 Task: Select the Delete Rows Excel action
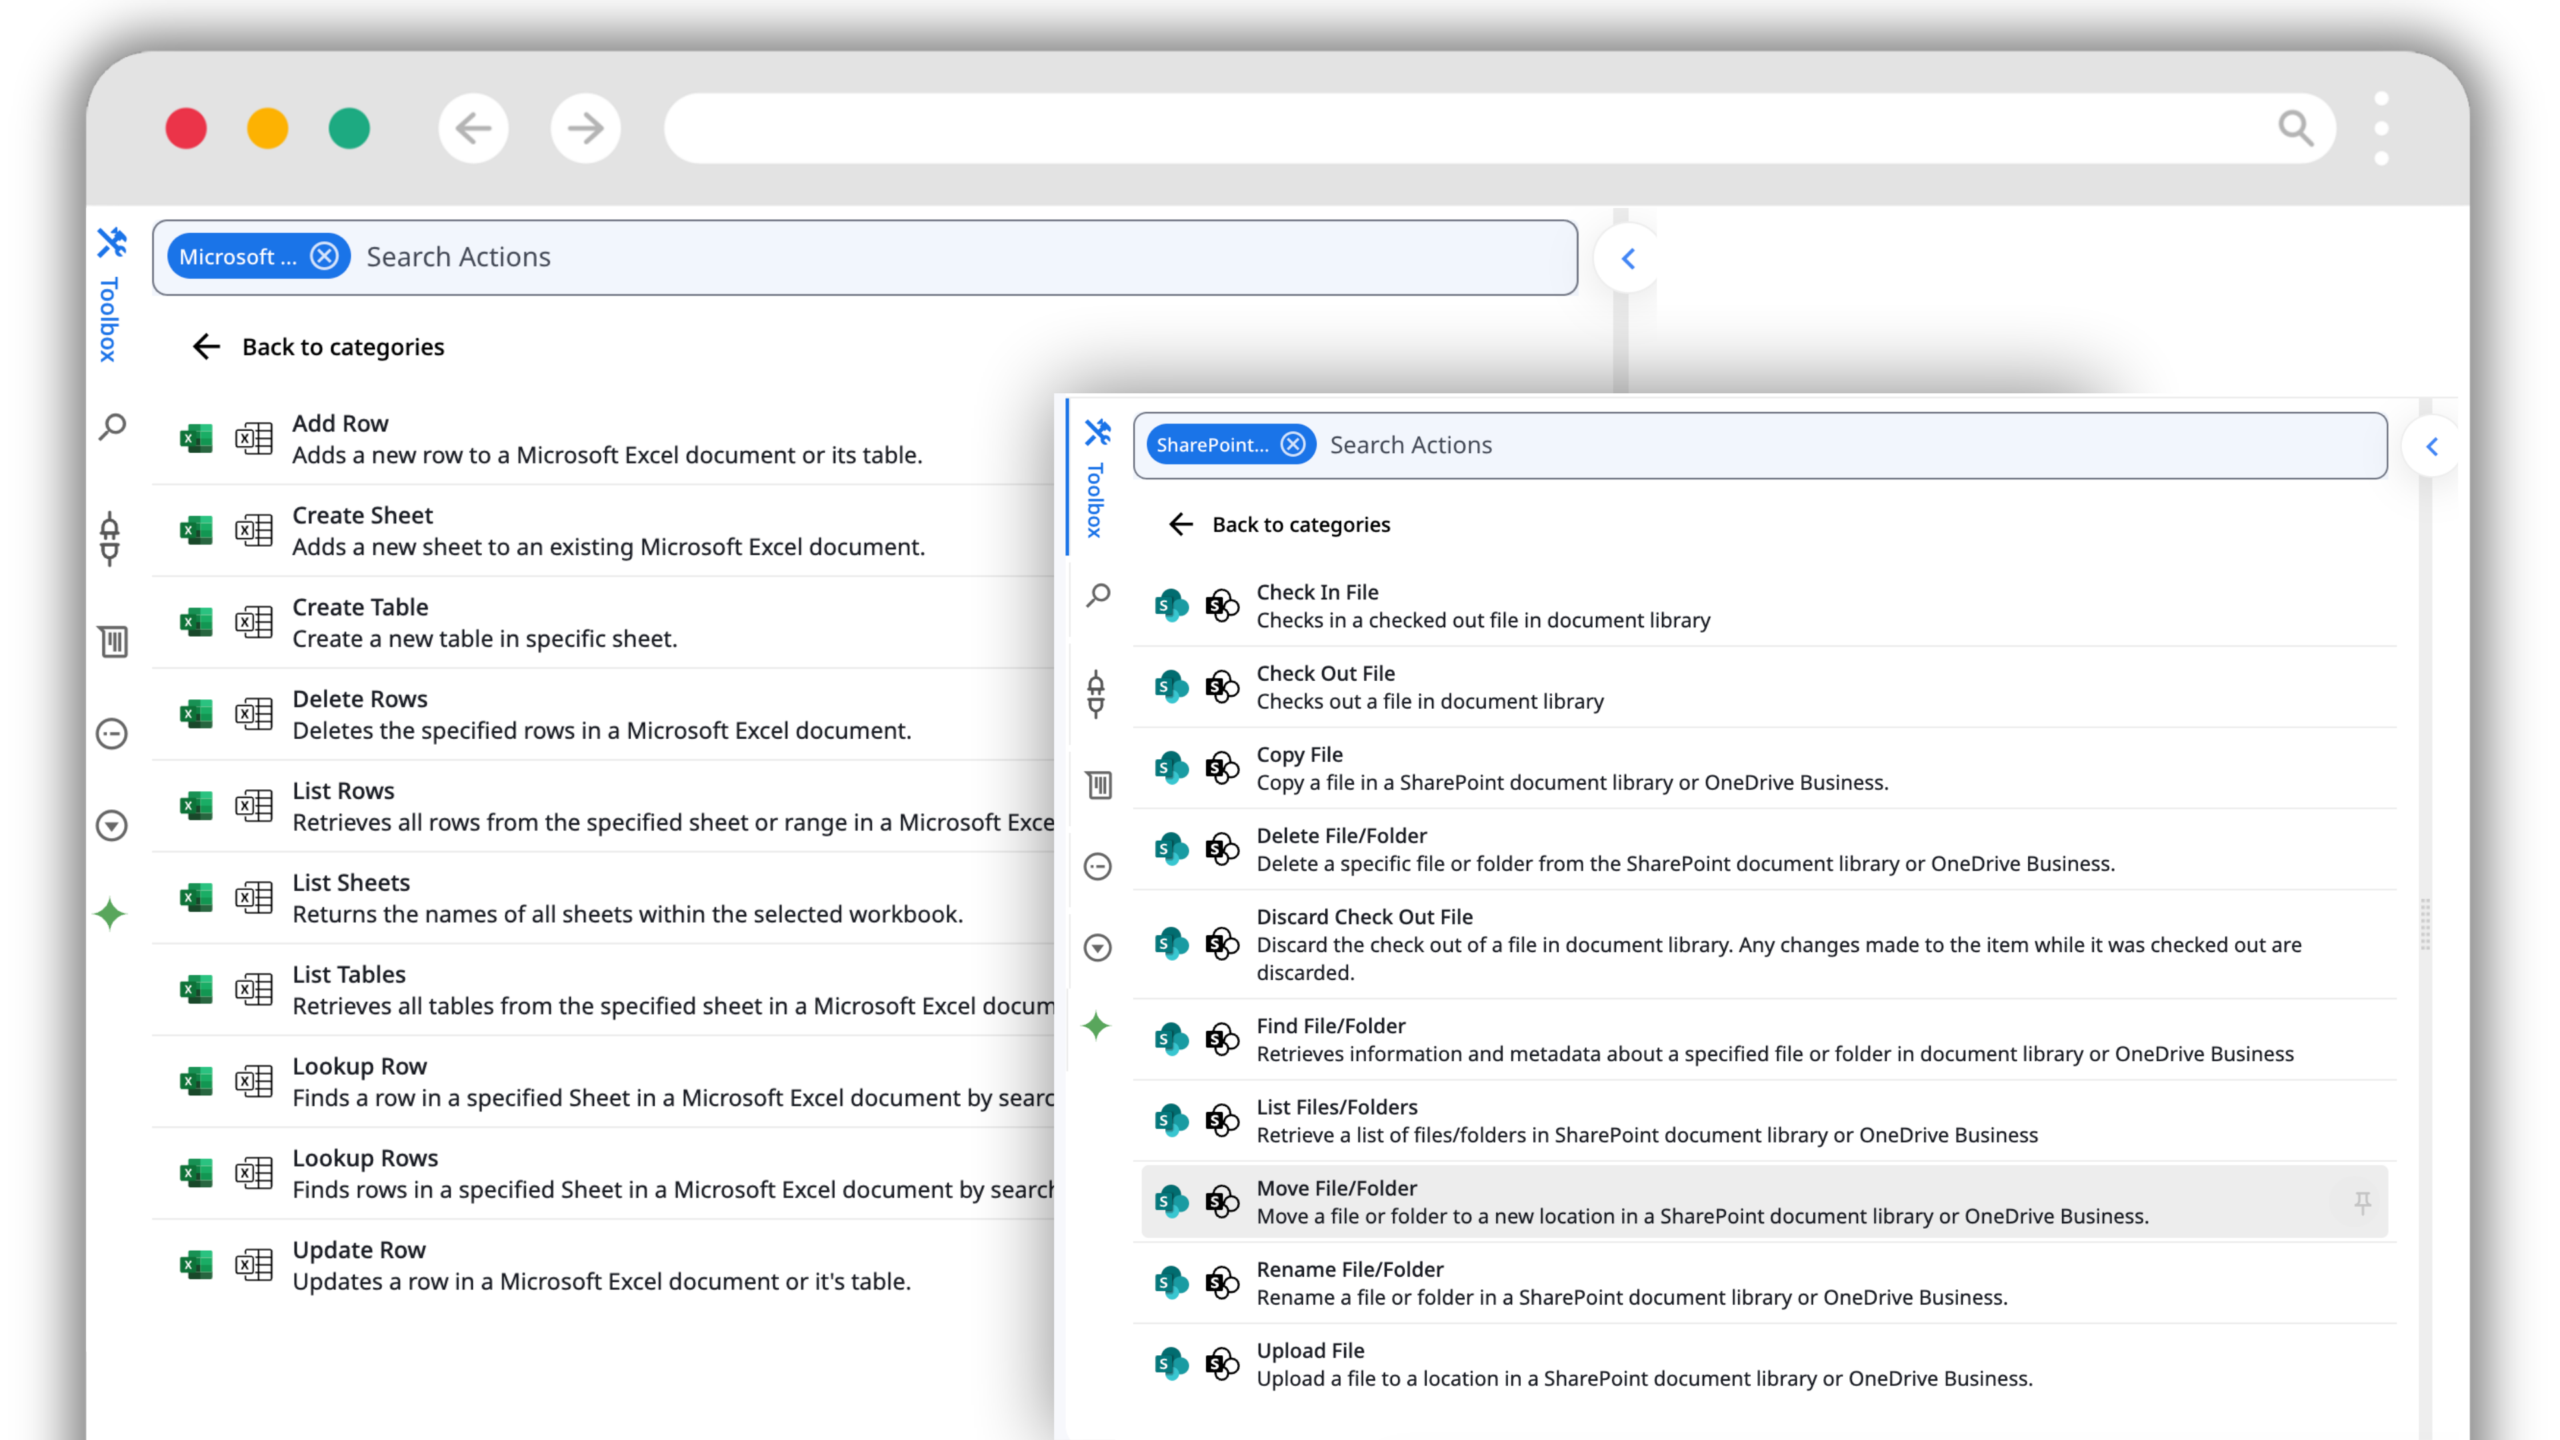[603, 715]
